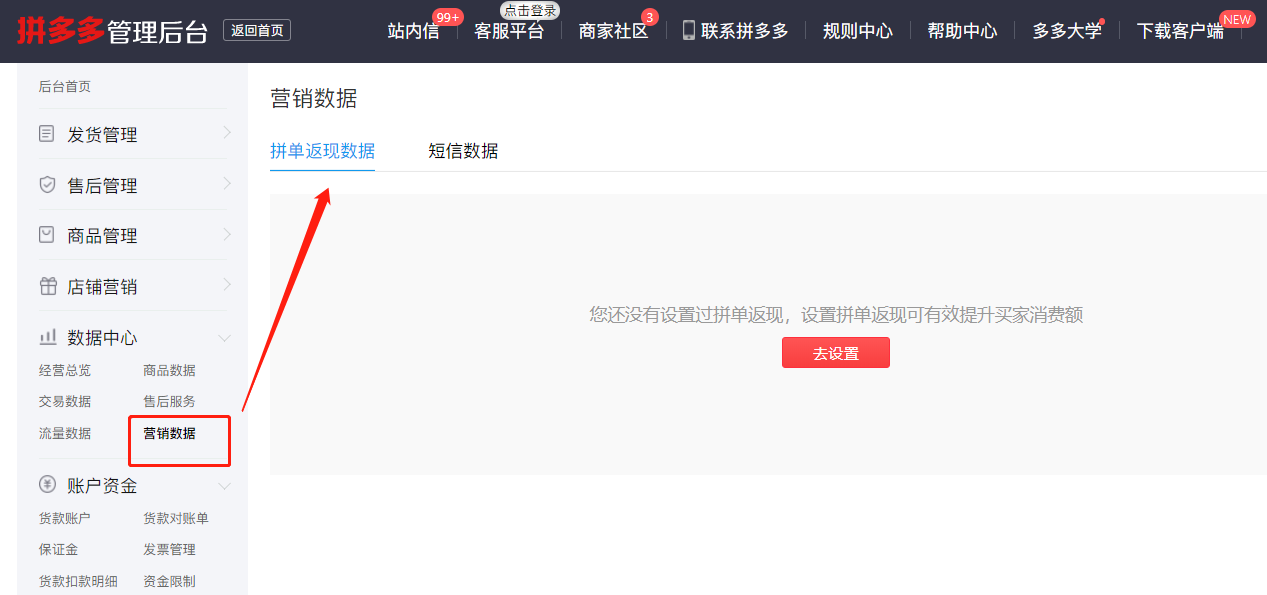The width and height of the screenshot is (1267, 595).
Task: Open 售后服务 under 数据中心
Action: tap(169, 401)
